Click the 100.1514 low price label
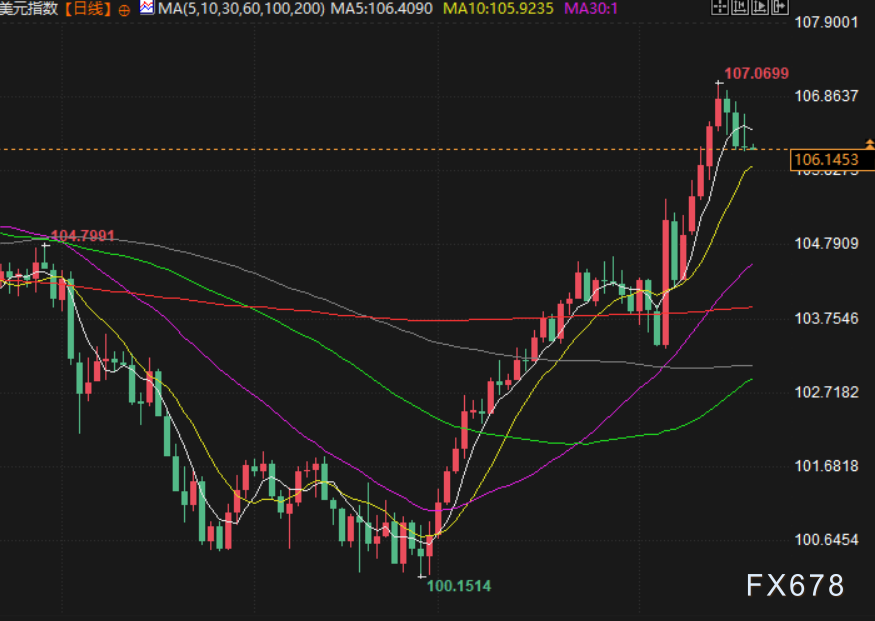875x621 pixels. click(459, 585)
